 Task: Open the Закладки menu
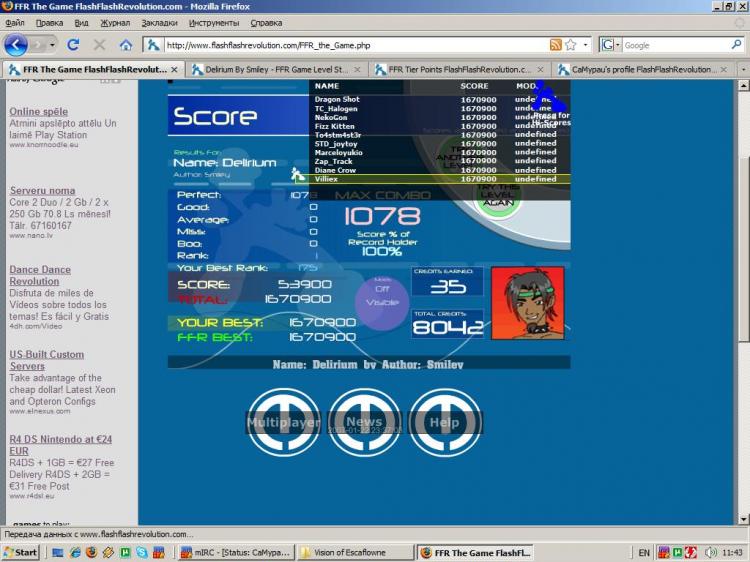[159, 22]
